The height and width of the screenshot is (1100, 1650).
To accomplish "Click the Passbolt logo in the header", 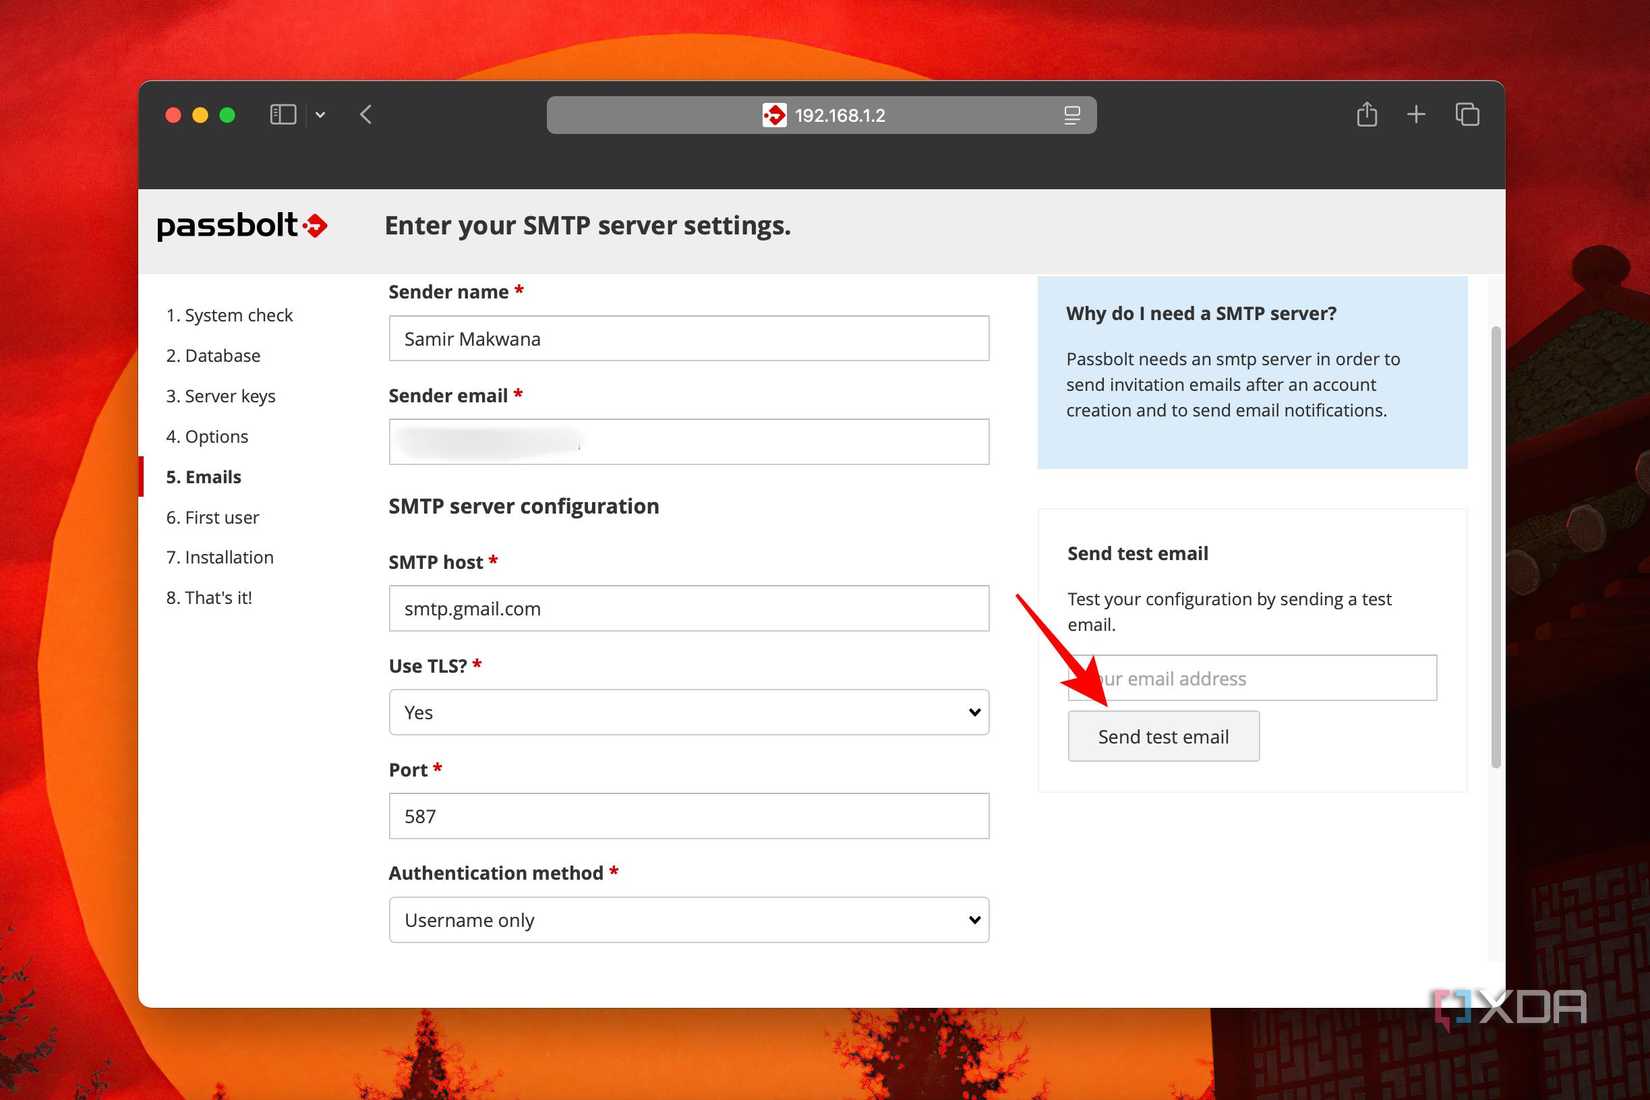I will pyautogui.click(x=240, y=226).
